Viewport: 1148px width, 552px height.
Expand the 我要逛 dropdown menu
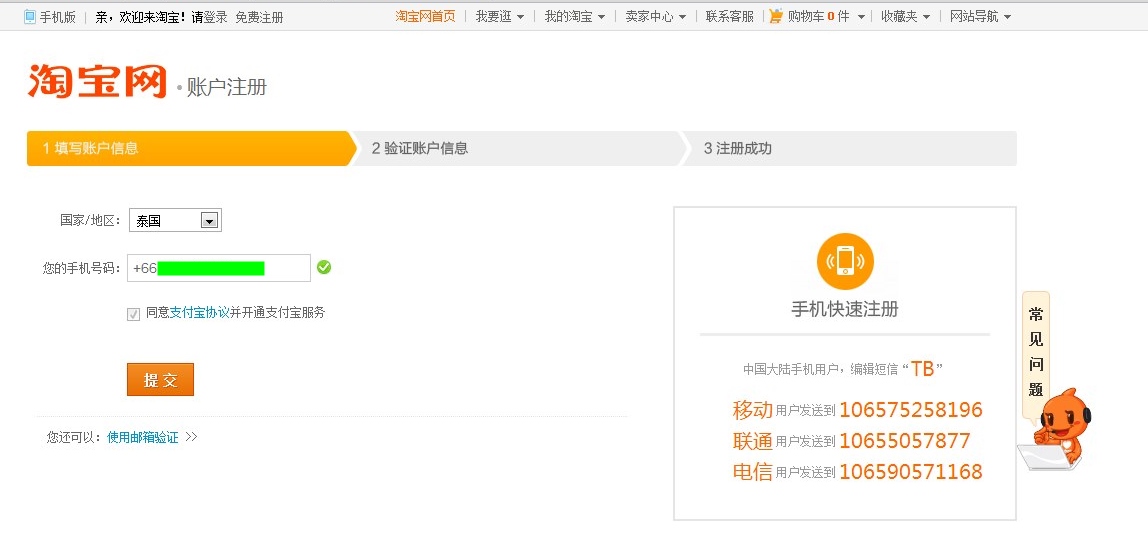click(x=499, y=16)
